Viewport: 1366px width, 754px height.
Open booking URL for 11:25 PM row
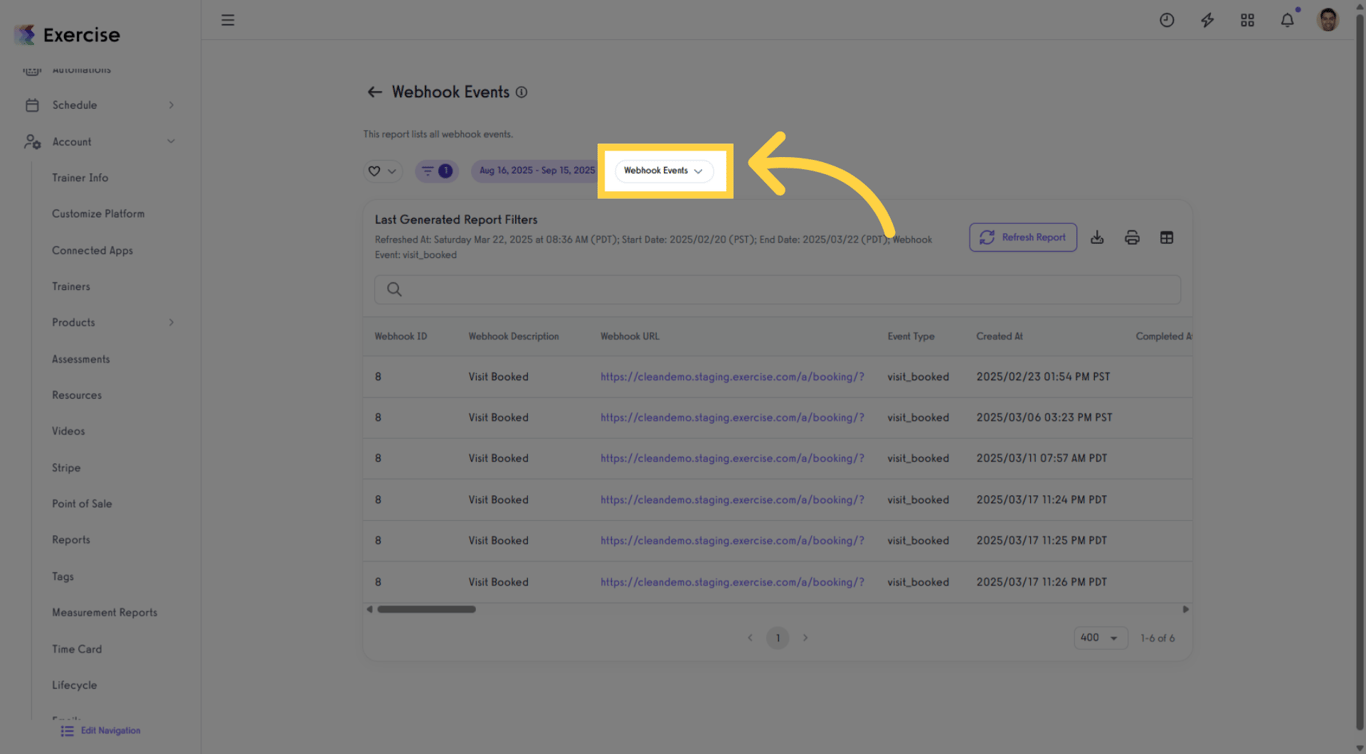coord(732,540)
